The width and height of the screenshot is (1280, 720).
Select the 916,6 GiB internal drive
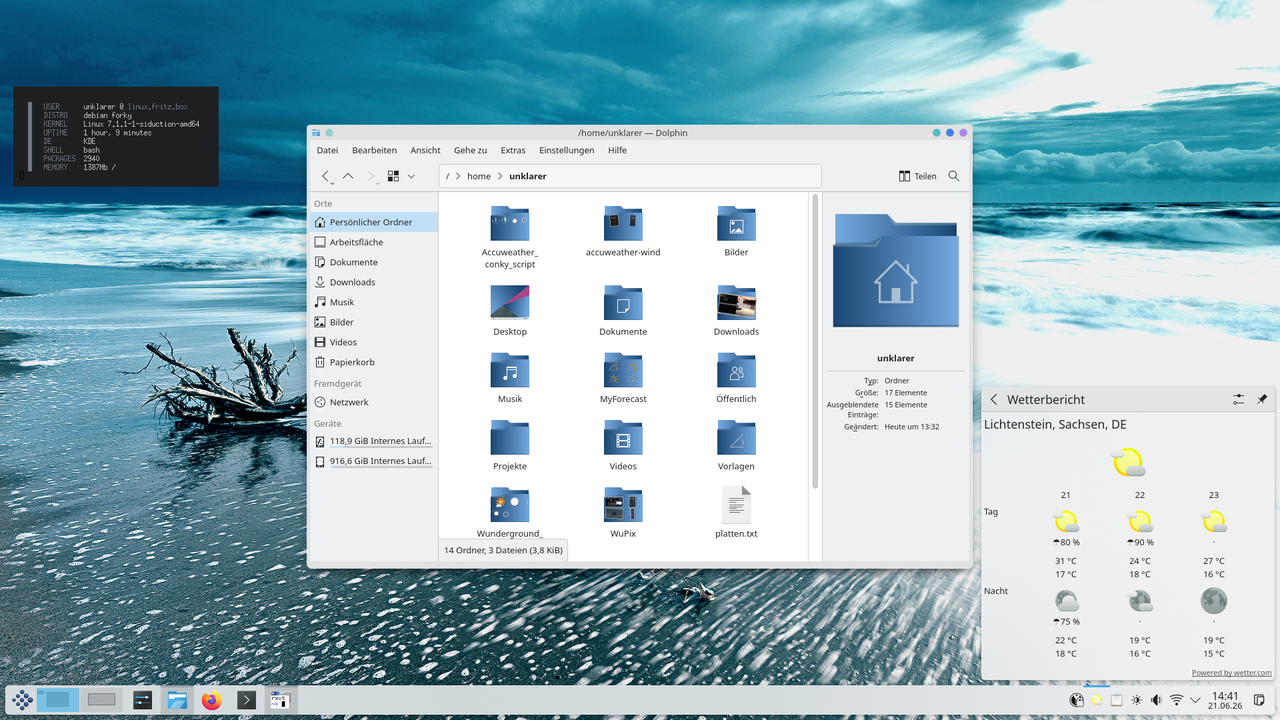click(x=373, y=461)
